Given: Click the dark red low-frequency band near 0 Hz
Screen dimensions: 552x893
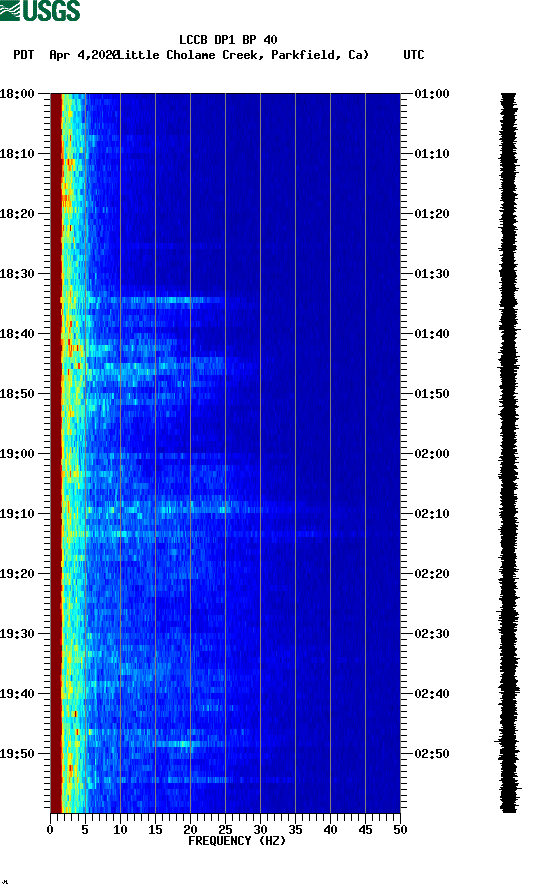Looking at the screenshot, I should (56, 453).
